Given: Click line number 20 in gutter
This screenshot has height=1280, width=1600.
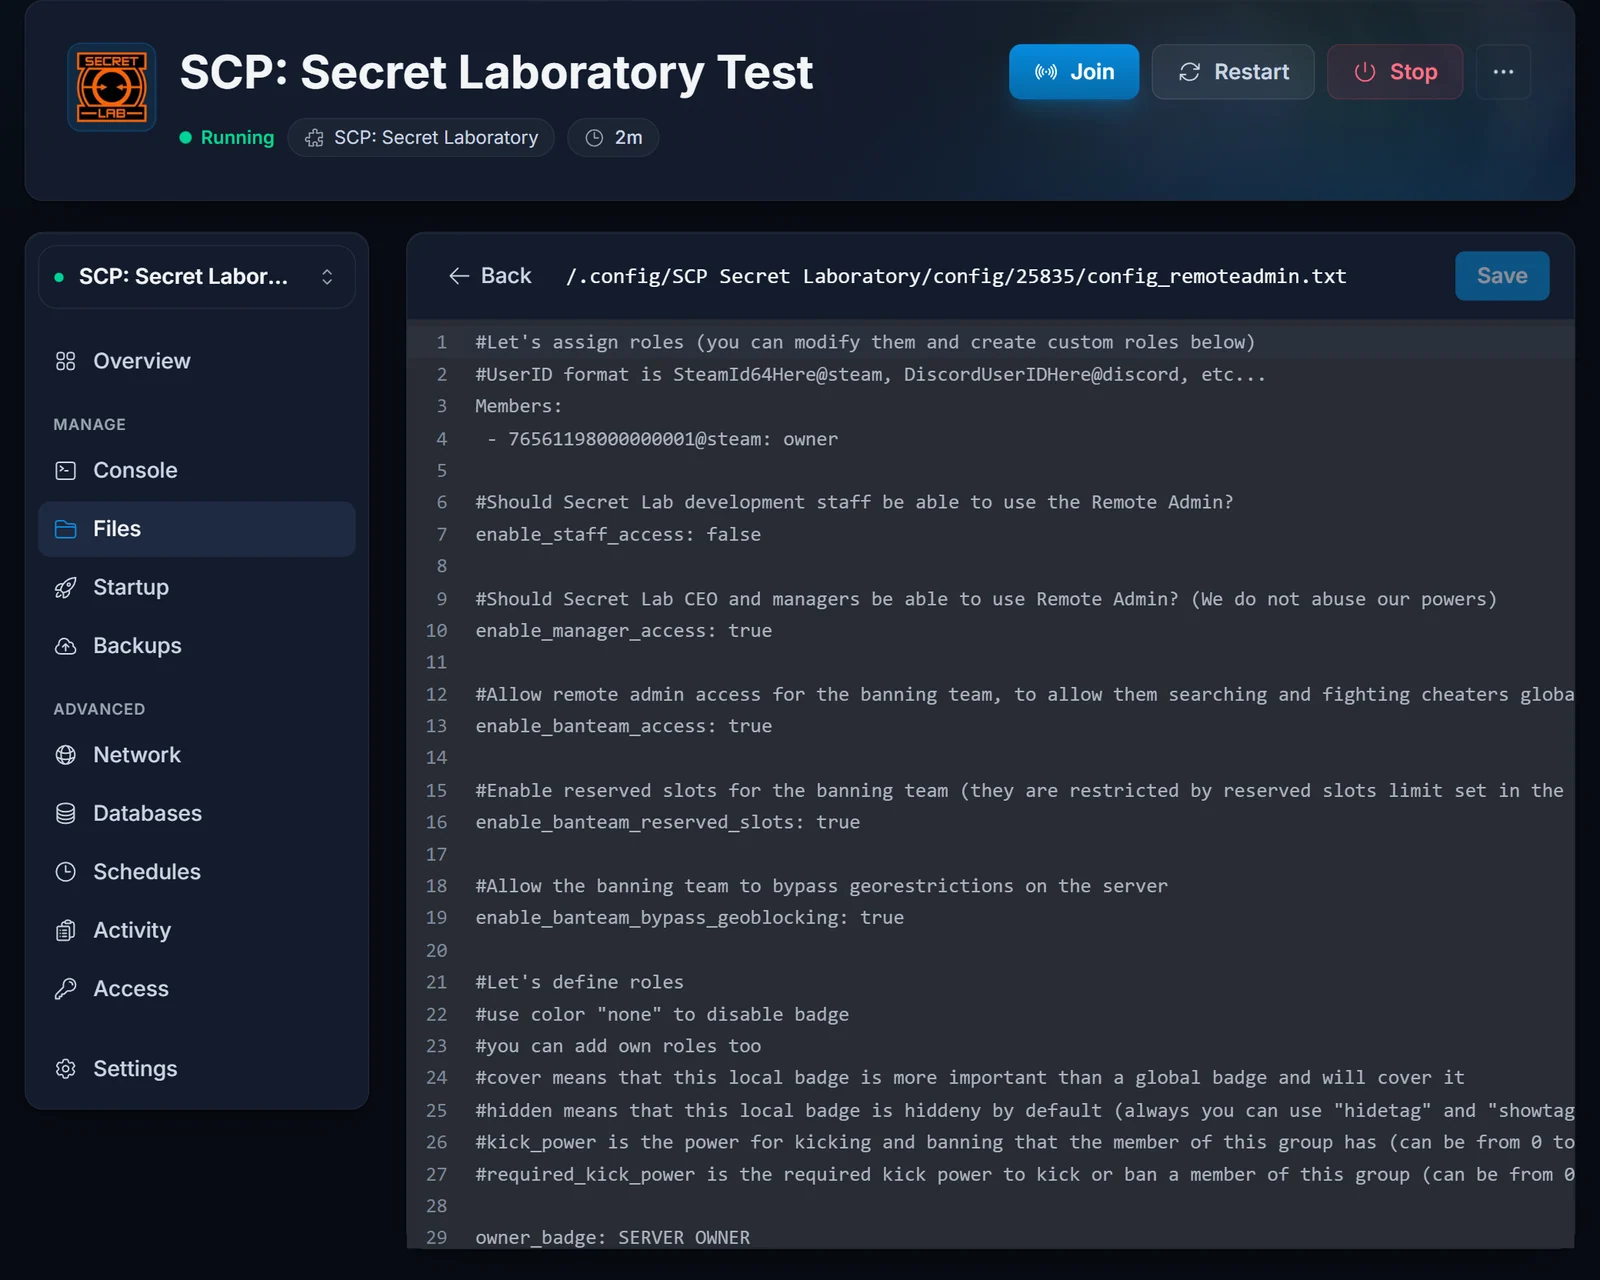Looking at the screenshot, I should click(437, 950).
